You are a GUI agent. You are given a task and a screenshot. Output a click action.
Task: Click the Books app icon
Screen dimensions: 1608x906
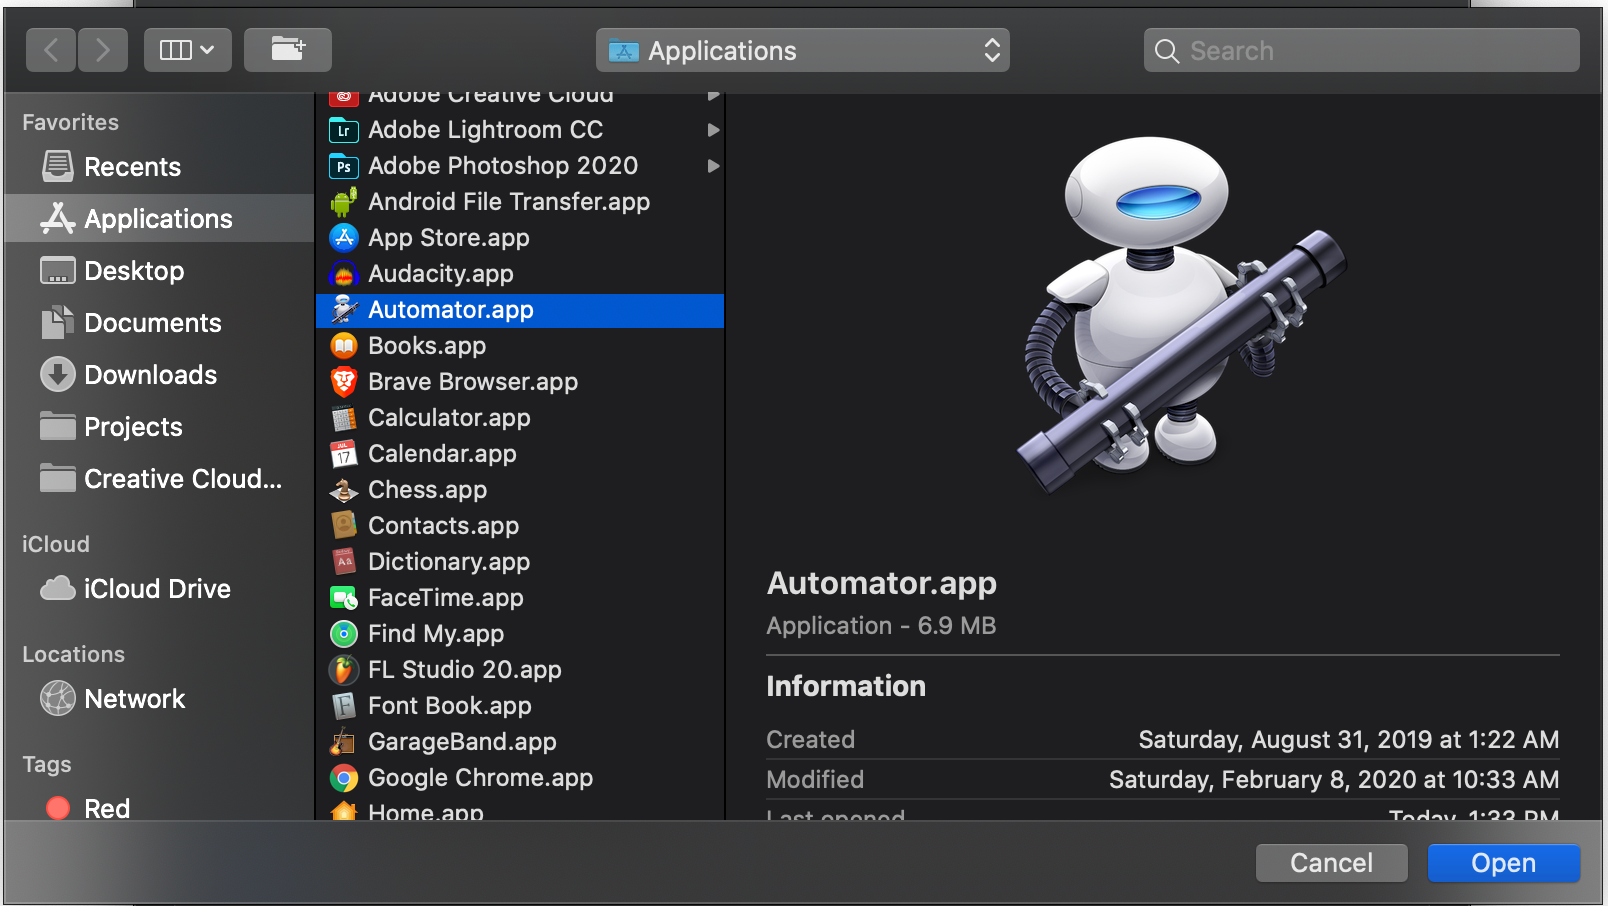pos(344,346)
